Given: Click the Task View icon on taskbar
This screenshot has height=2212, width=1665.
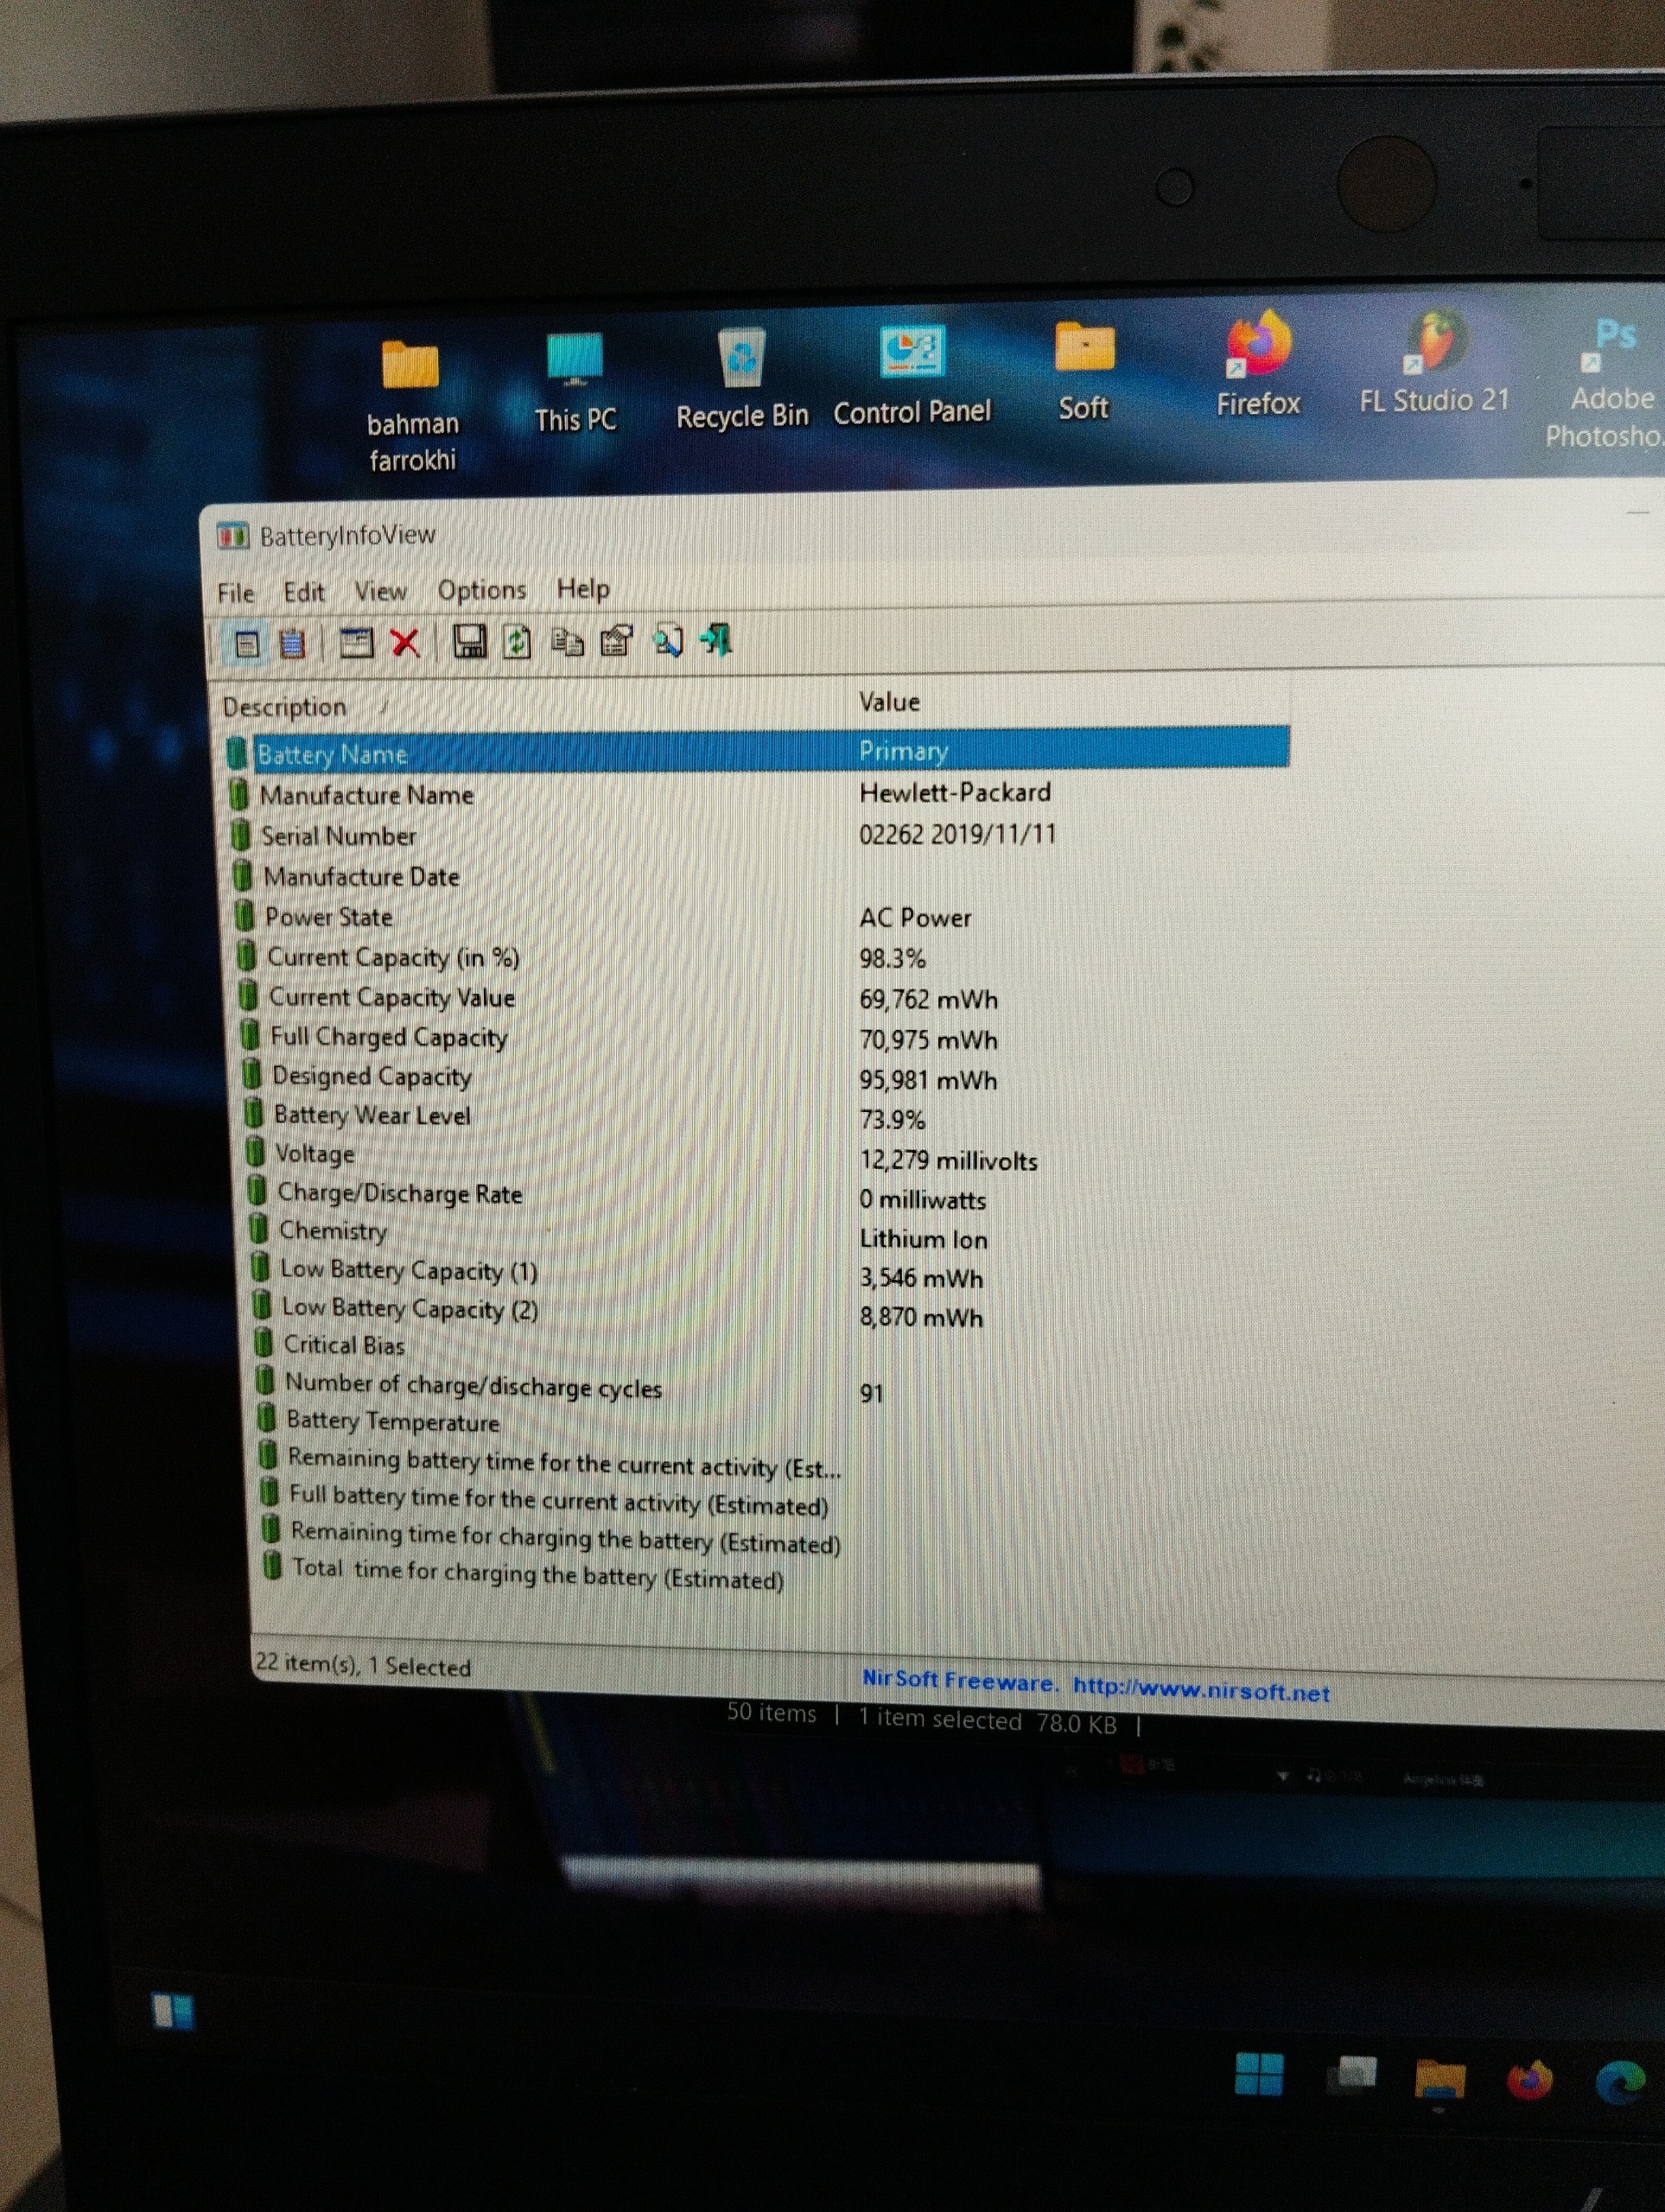Looking at the screenshot, I should click(1352, 2076).
